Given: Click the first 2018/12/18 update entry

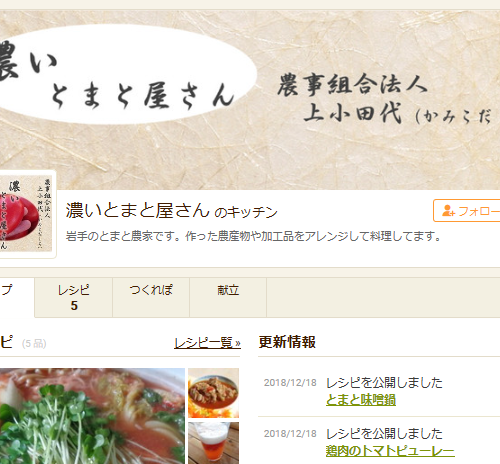Looking at the screenshot, I should click(379, 391).
